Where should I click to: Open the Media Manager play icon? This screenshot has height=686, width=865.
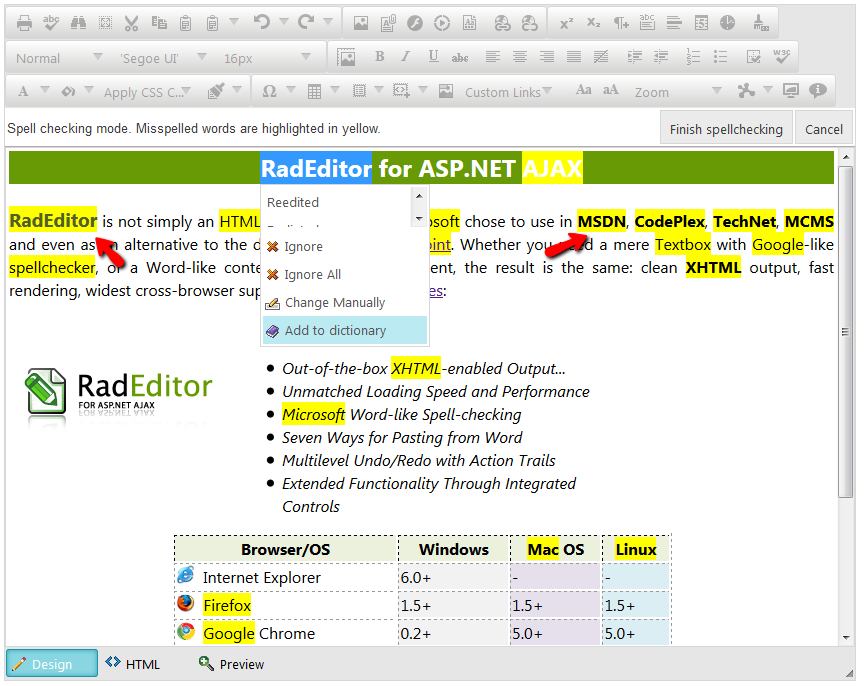tap(442, 23)
